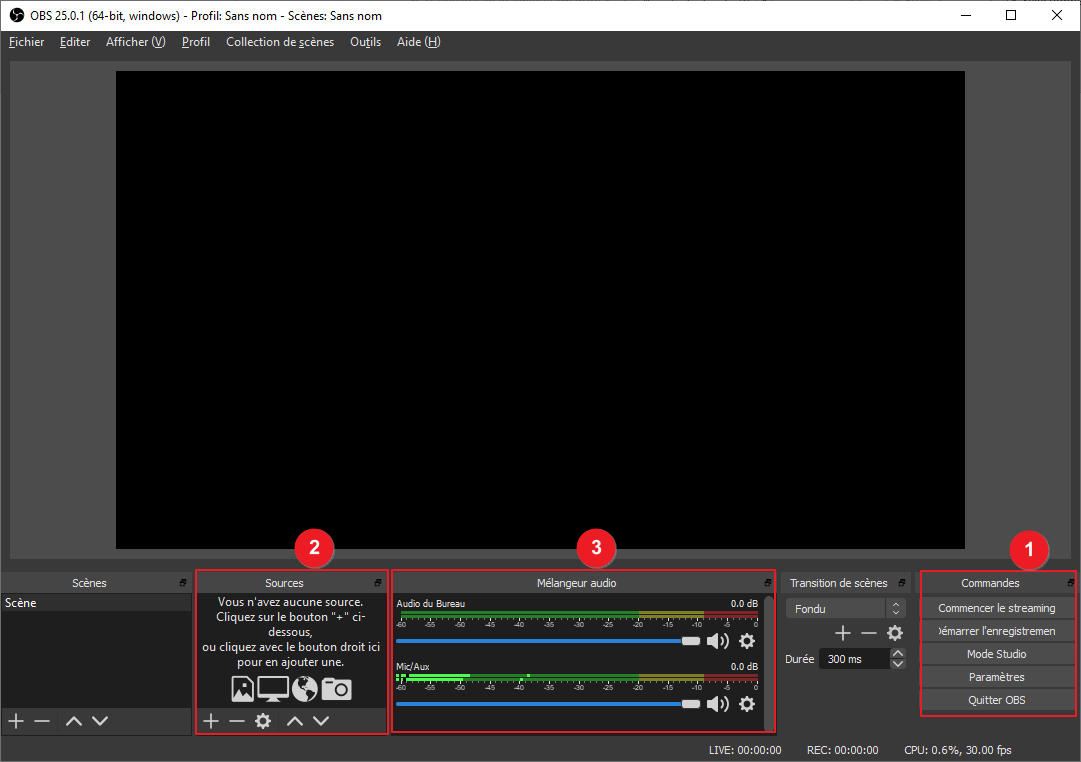Add a scene transition with plus icon

[x=843, y=633]
